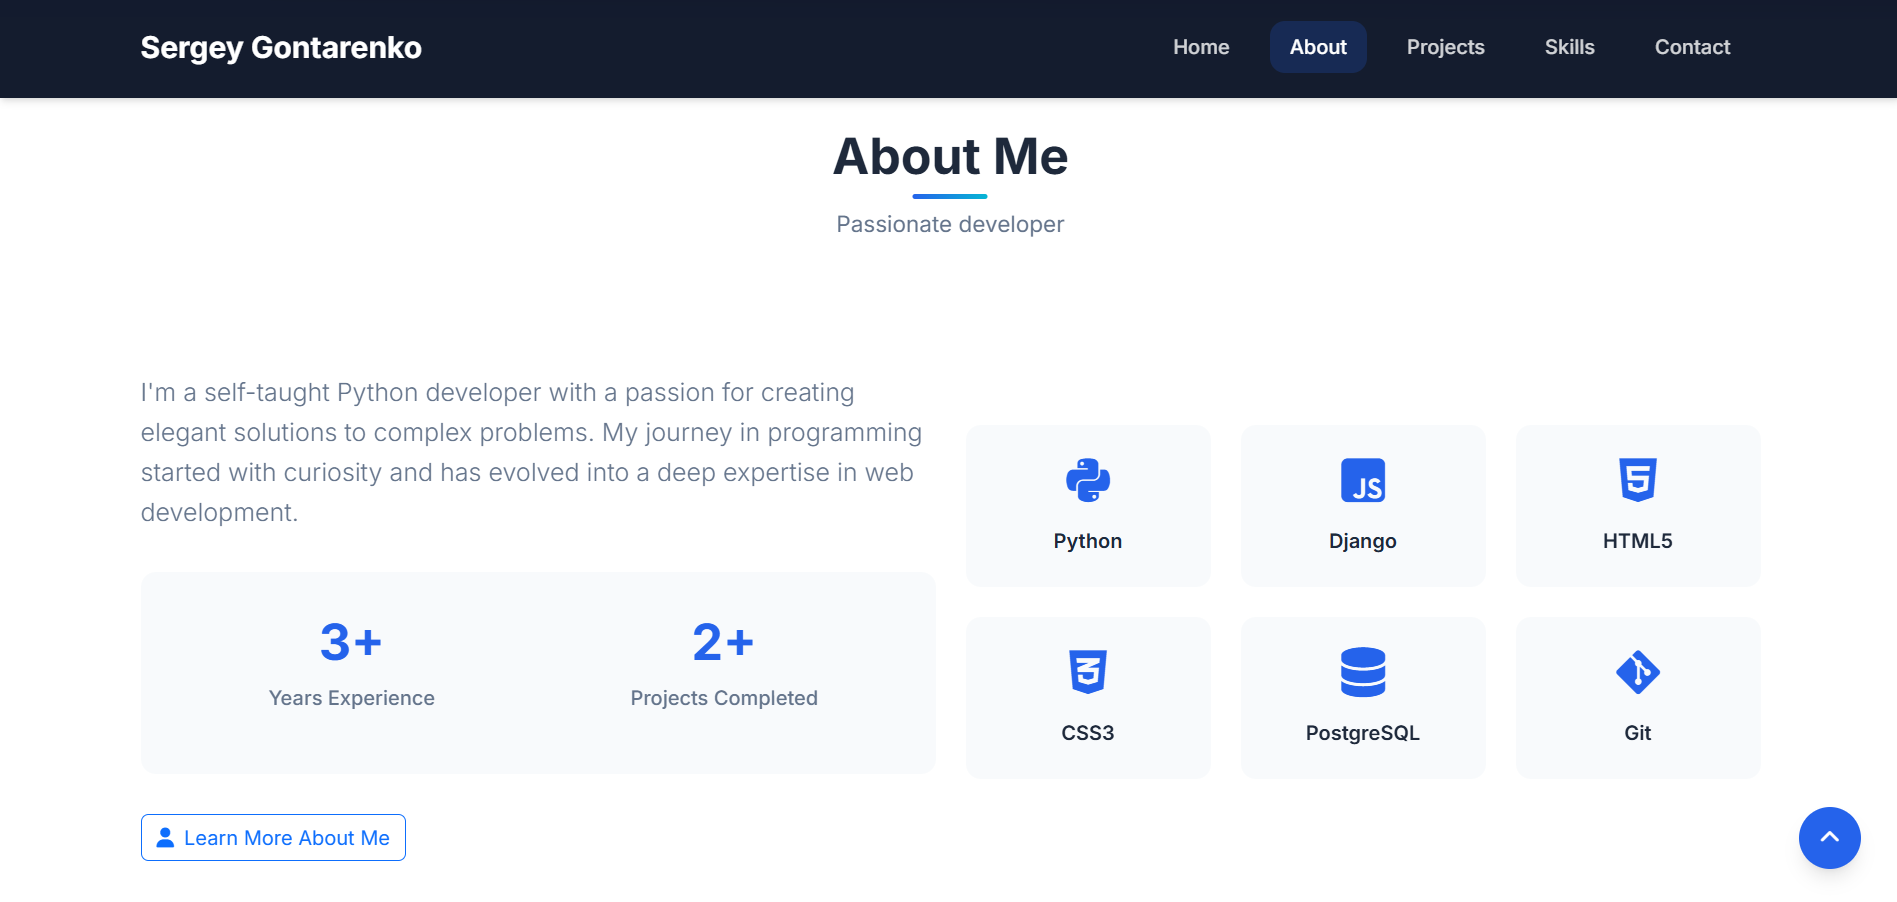
Task: Click the 2+ projects statistic
Action: (723, 642)
